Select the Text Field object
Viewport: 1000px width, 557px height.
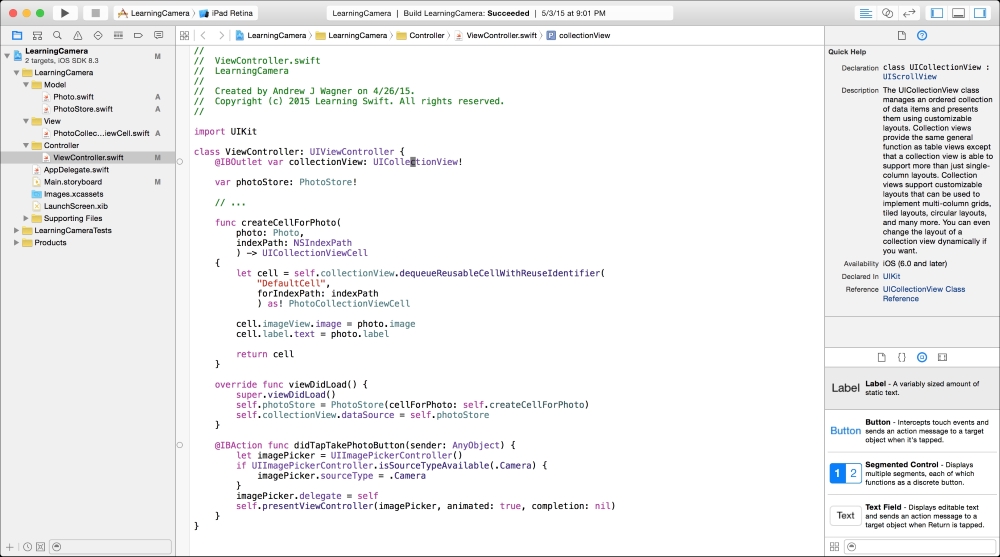[x=912, y=516]
